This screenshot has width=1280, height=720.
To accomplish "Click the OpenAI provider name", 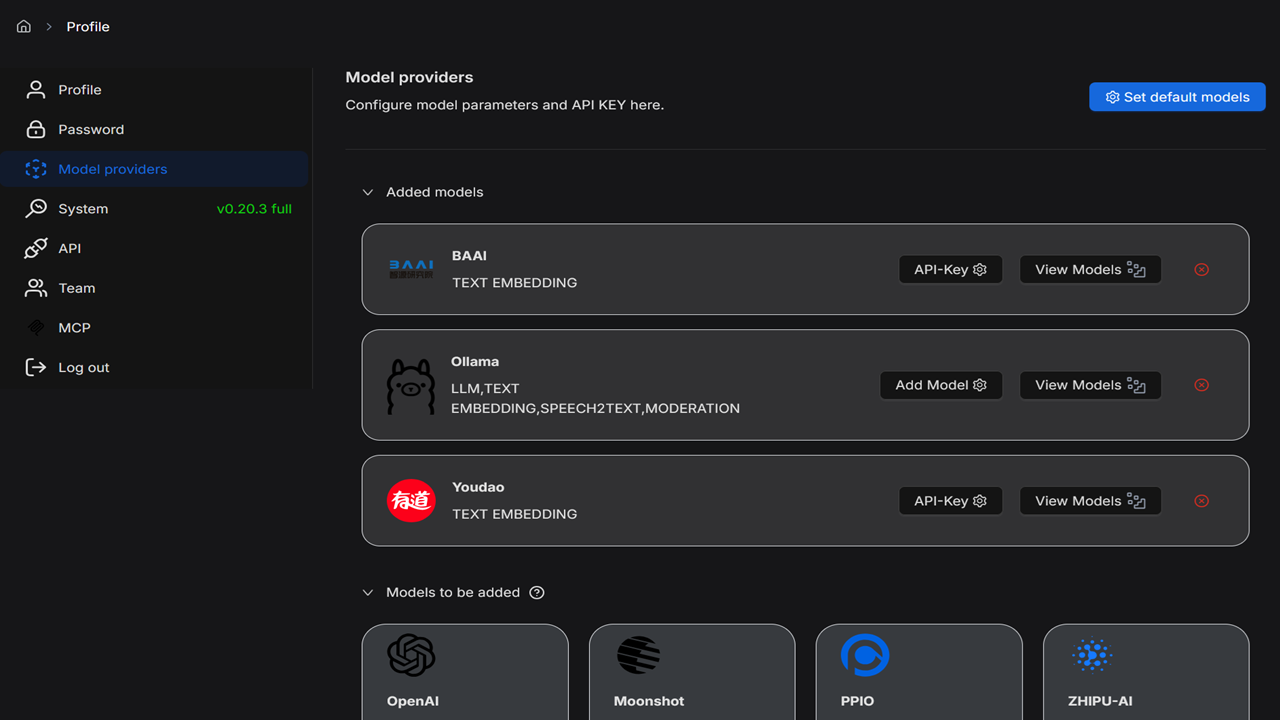I will (413, 701).
